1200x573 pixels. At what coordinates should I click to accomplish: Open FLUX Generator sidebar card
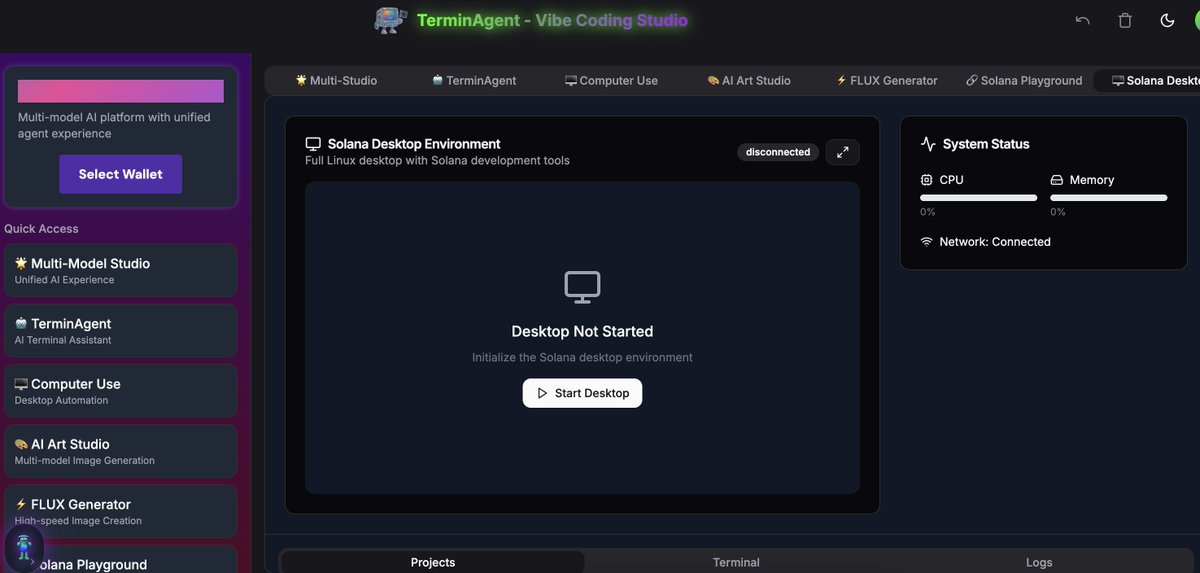[x=121, y=511]
